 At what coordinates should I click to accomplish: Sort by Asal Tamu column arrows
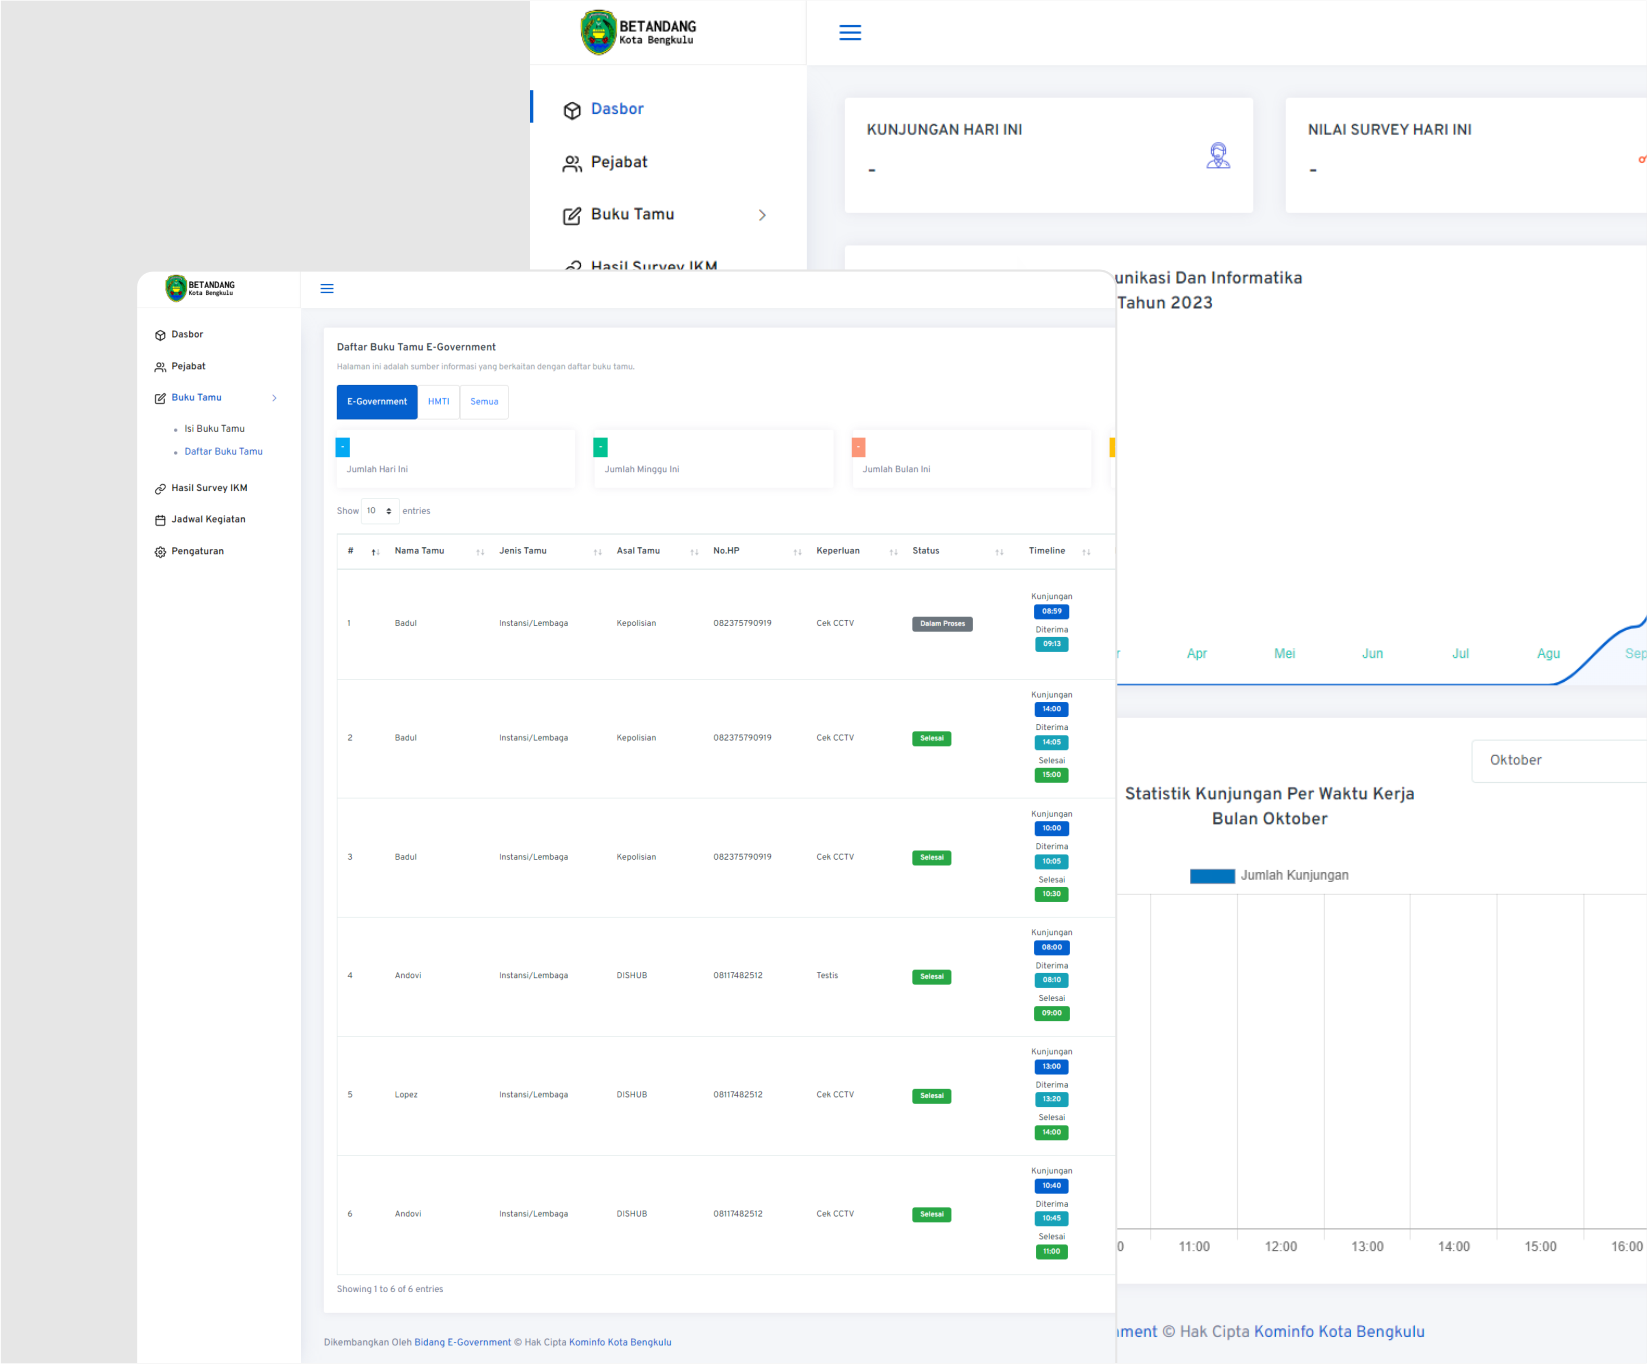[694, 552]
